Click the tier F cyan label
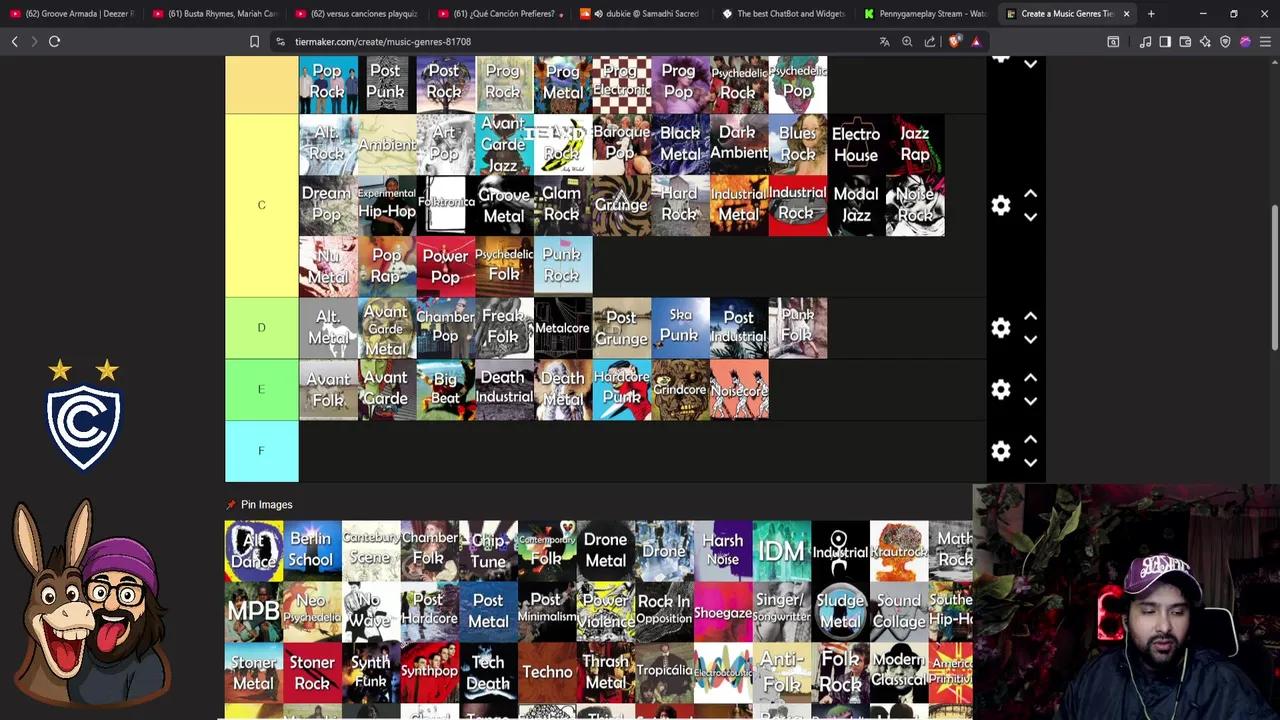 261,451
